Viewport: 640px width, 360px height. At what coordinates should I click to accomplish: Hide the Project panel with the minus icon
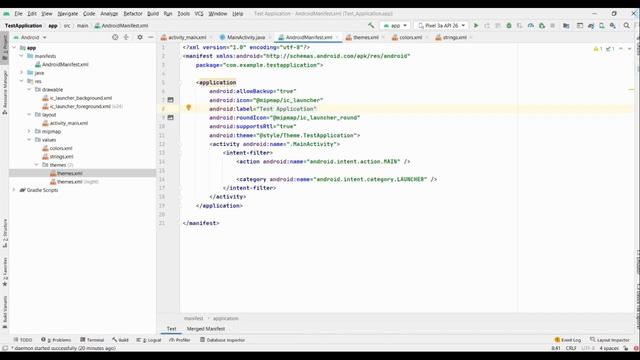pos(151,37)
